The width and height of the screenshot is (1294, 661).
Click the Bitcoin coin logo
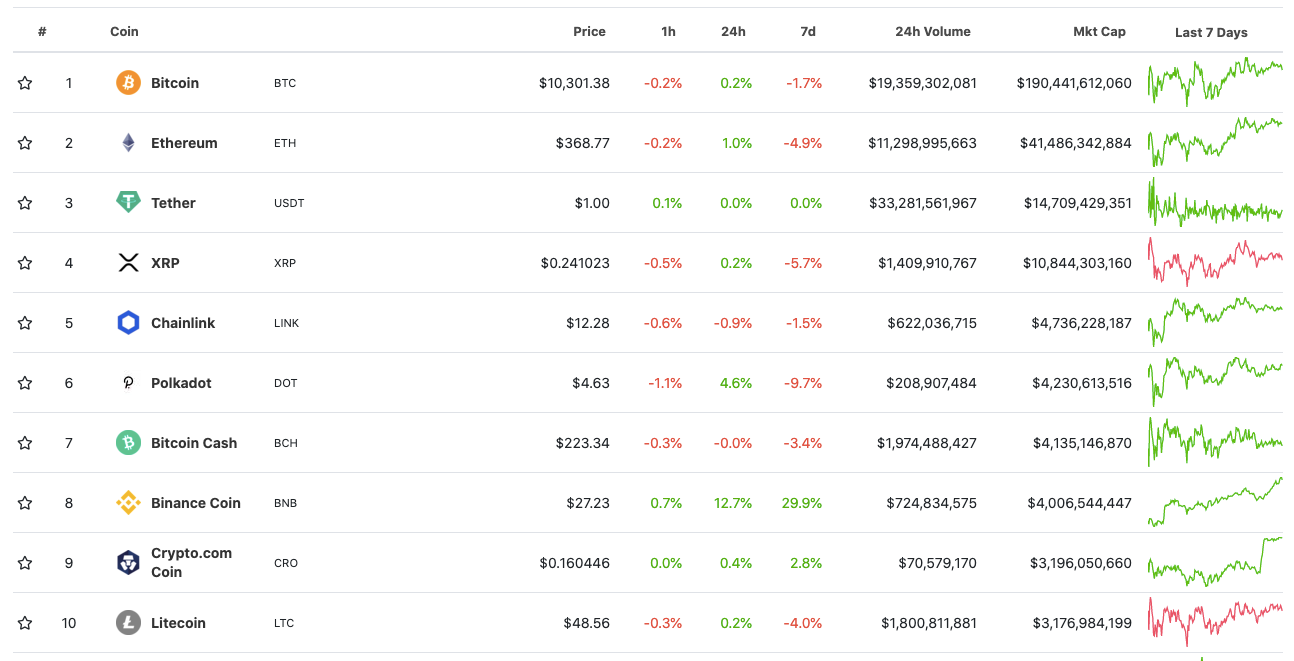pos(128,83)
